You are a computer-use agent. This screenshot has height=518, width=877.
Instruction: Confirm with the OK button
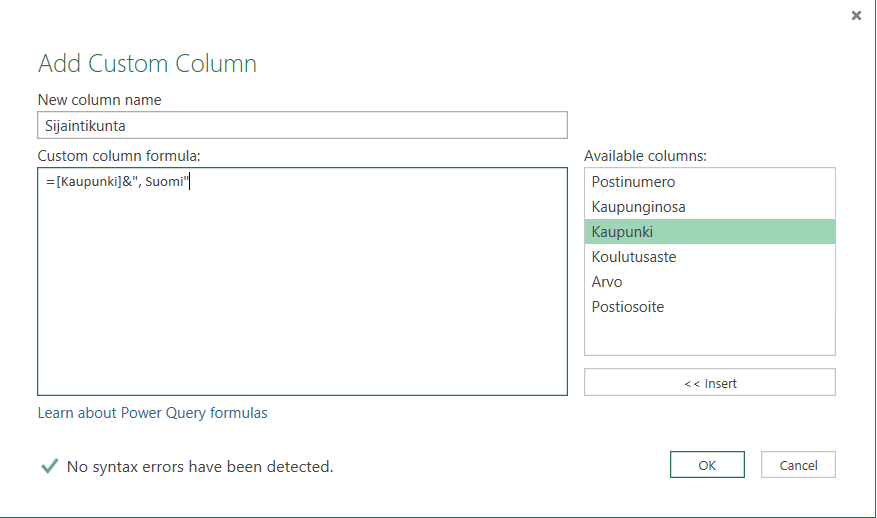coord(707,465)
